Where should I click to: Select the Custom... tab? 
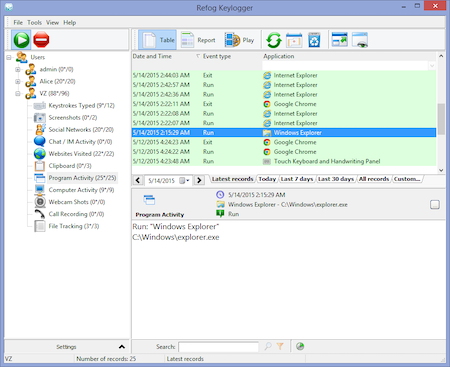coord(407,179)
